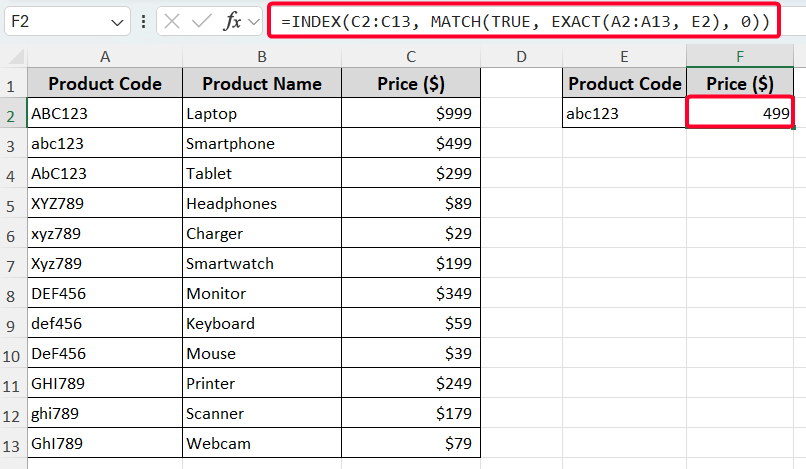Select column F header

click(741, 57)
